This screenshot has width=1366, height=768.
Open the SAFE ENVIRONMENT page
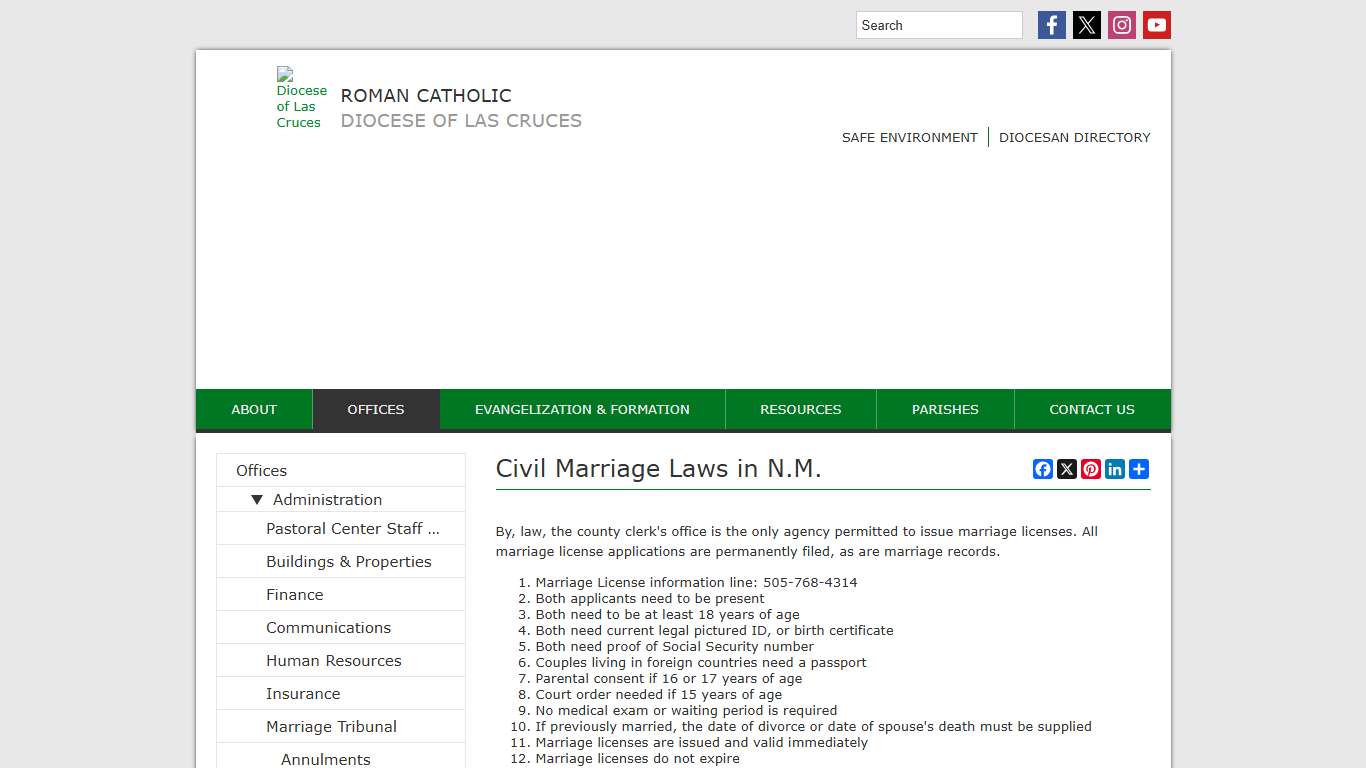[909, 137]
